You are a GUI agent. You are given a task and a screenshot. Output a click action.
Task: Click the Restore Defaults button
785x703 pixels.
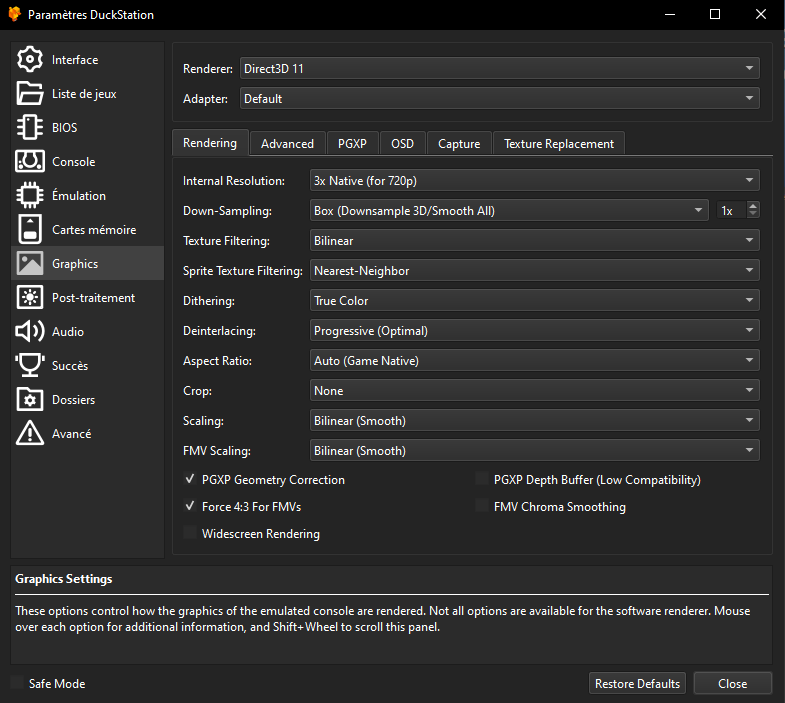[x=637, y=683]
